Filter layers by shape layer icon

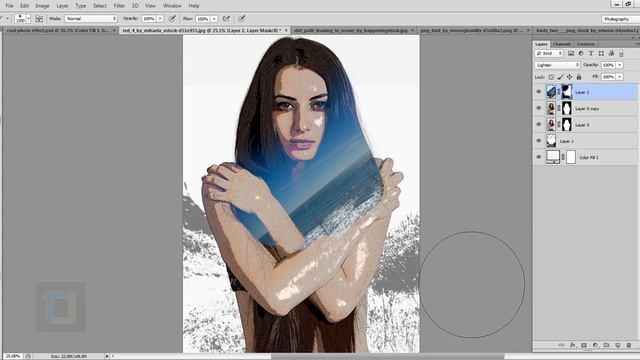click(x=601, y=53)
